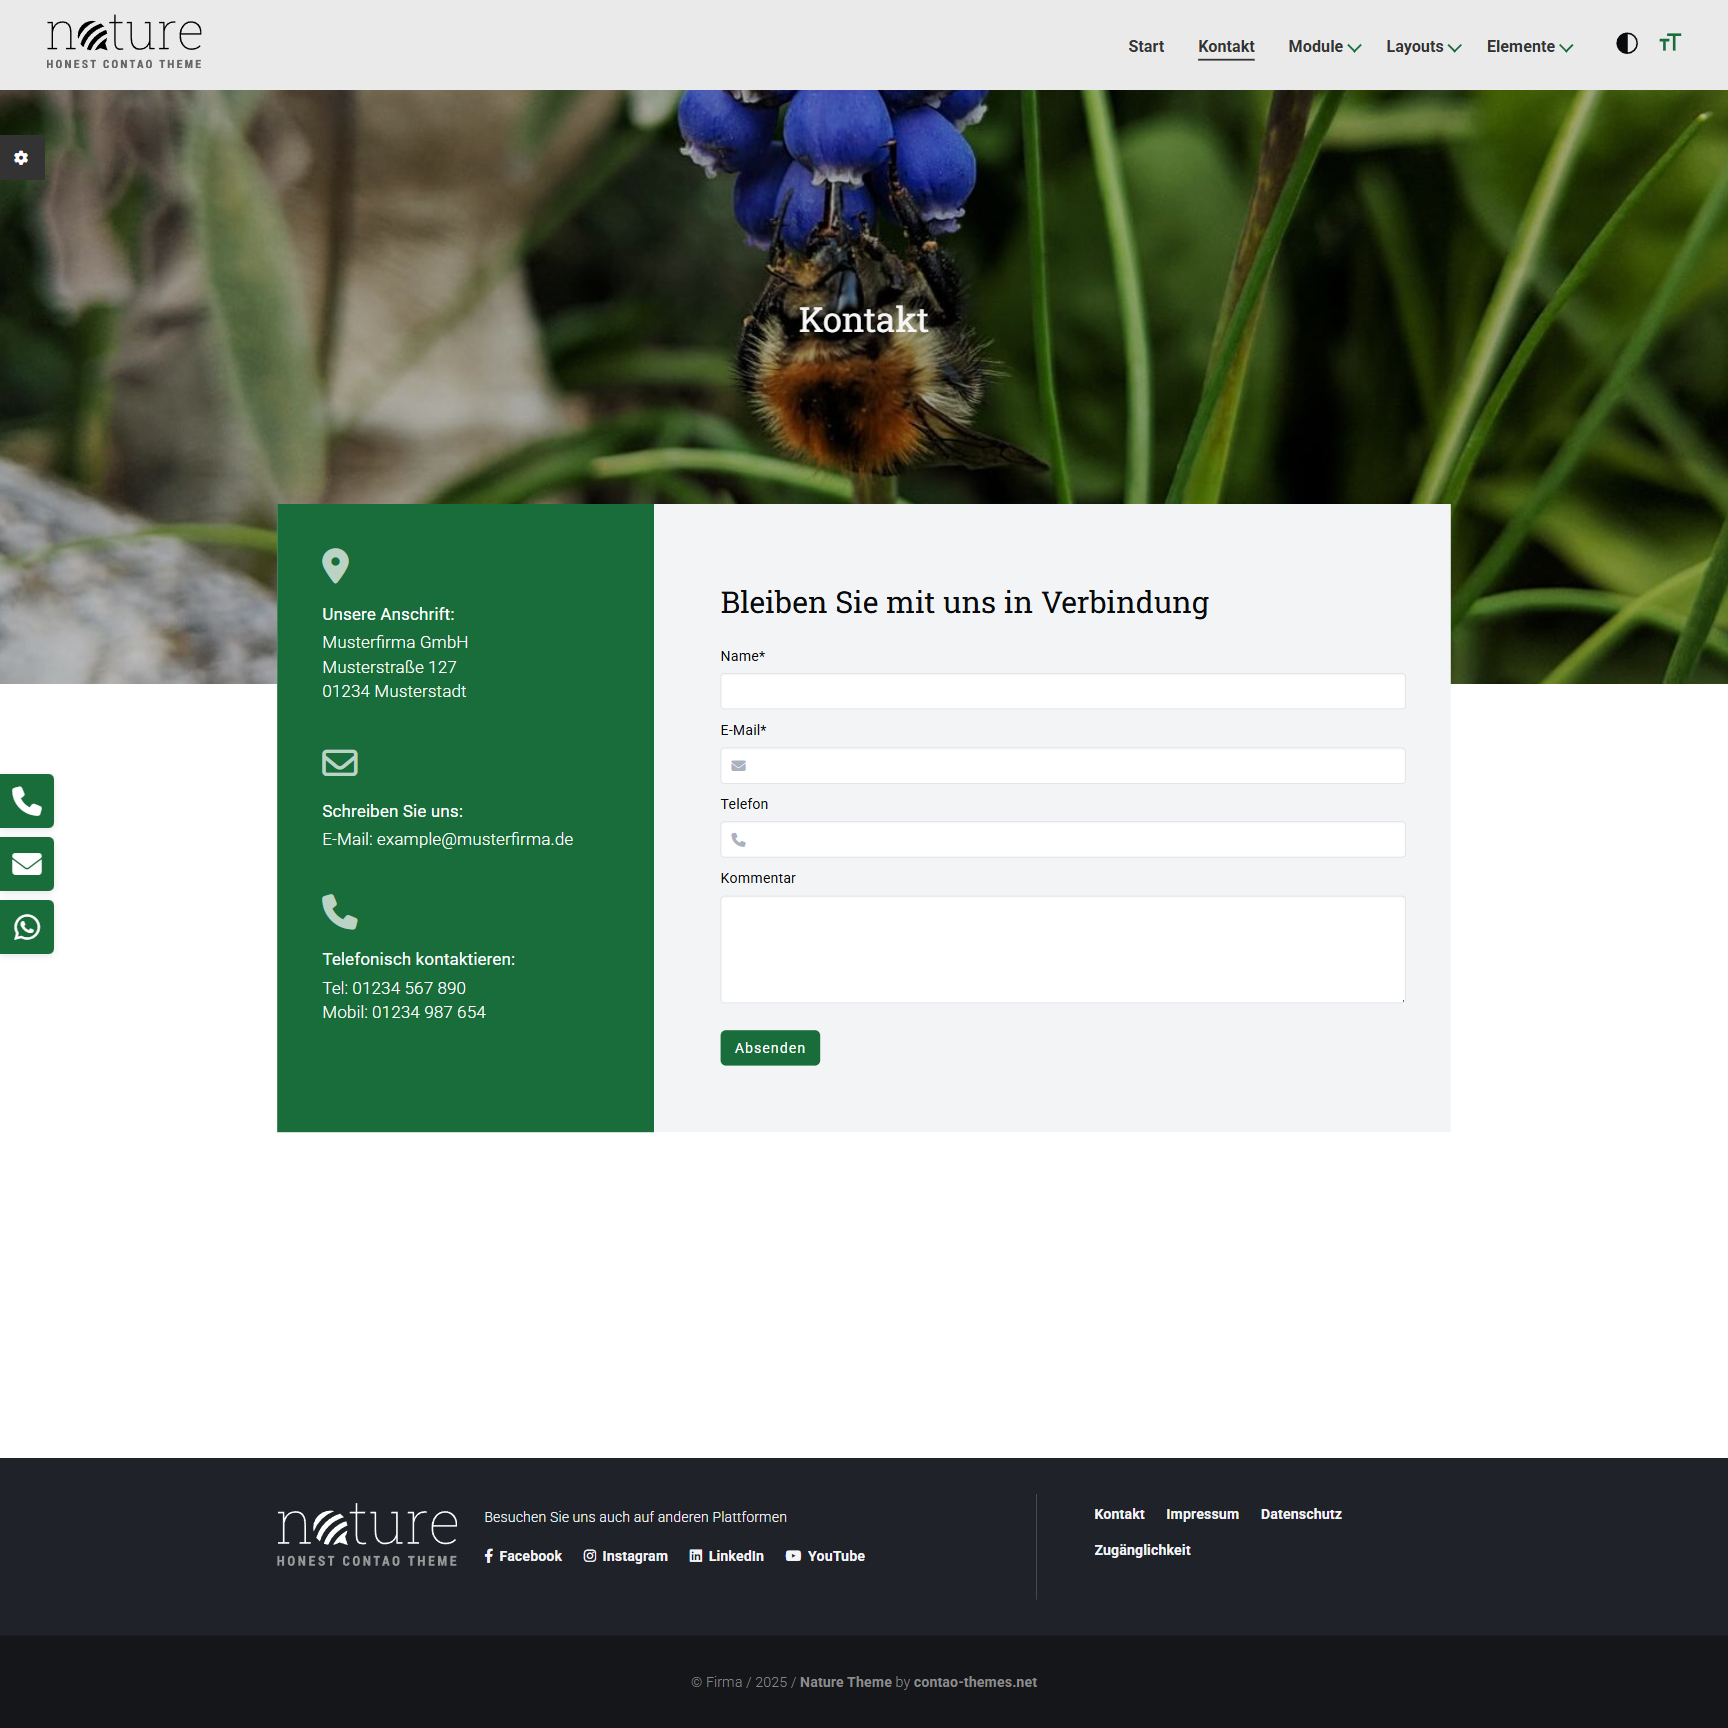Viewport: 1728px width, 1728px height.
Task: Focus the Kommentar text area
Action: click(x=1063, y=950)
